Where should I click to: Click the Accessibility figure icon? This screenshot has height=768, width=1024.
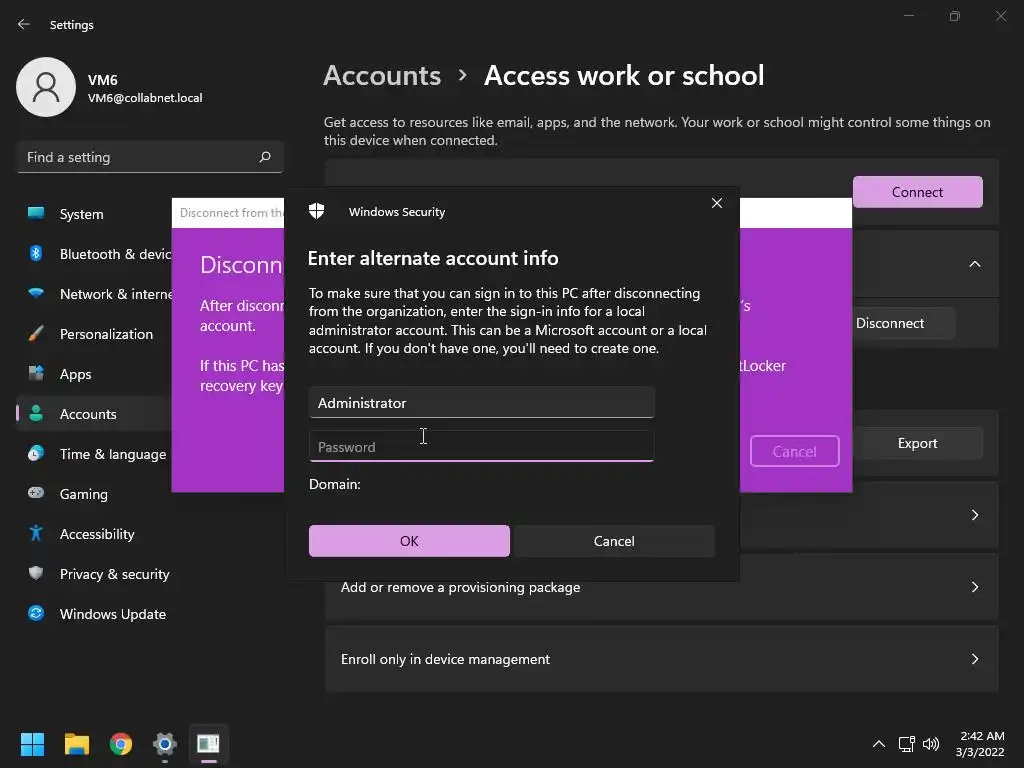tap(36, 534)
